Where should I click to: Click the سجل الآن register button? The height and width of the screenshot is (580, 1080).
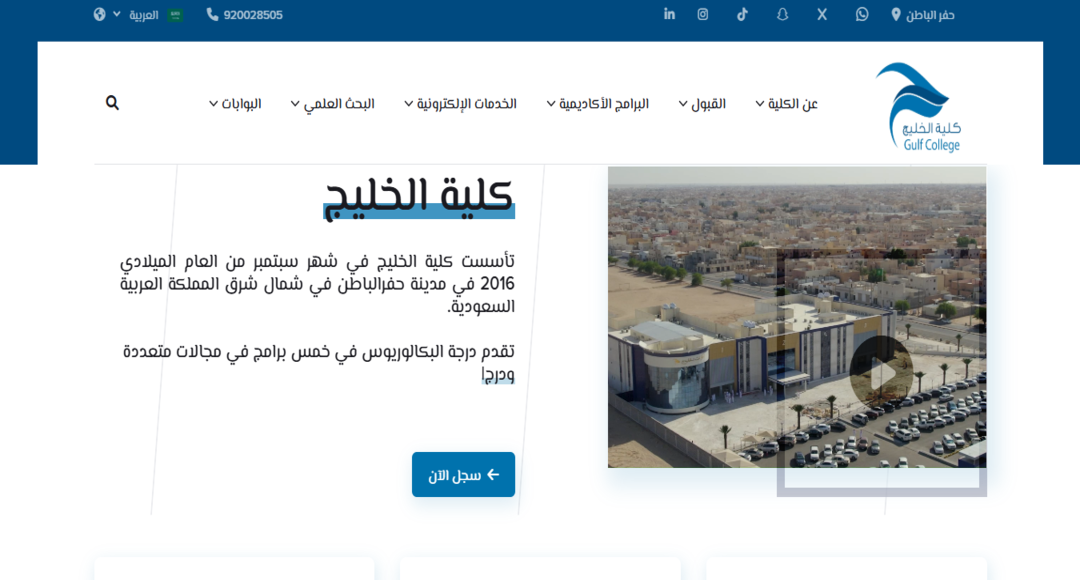pyautogui.click(x=464, y=475)
